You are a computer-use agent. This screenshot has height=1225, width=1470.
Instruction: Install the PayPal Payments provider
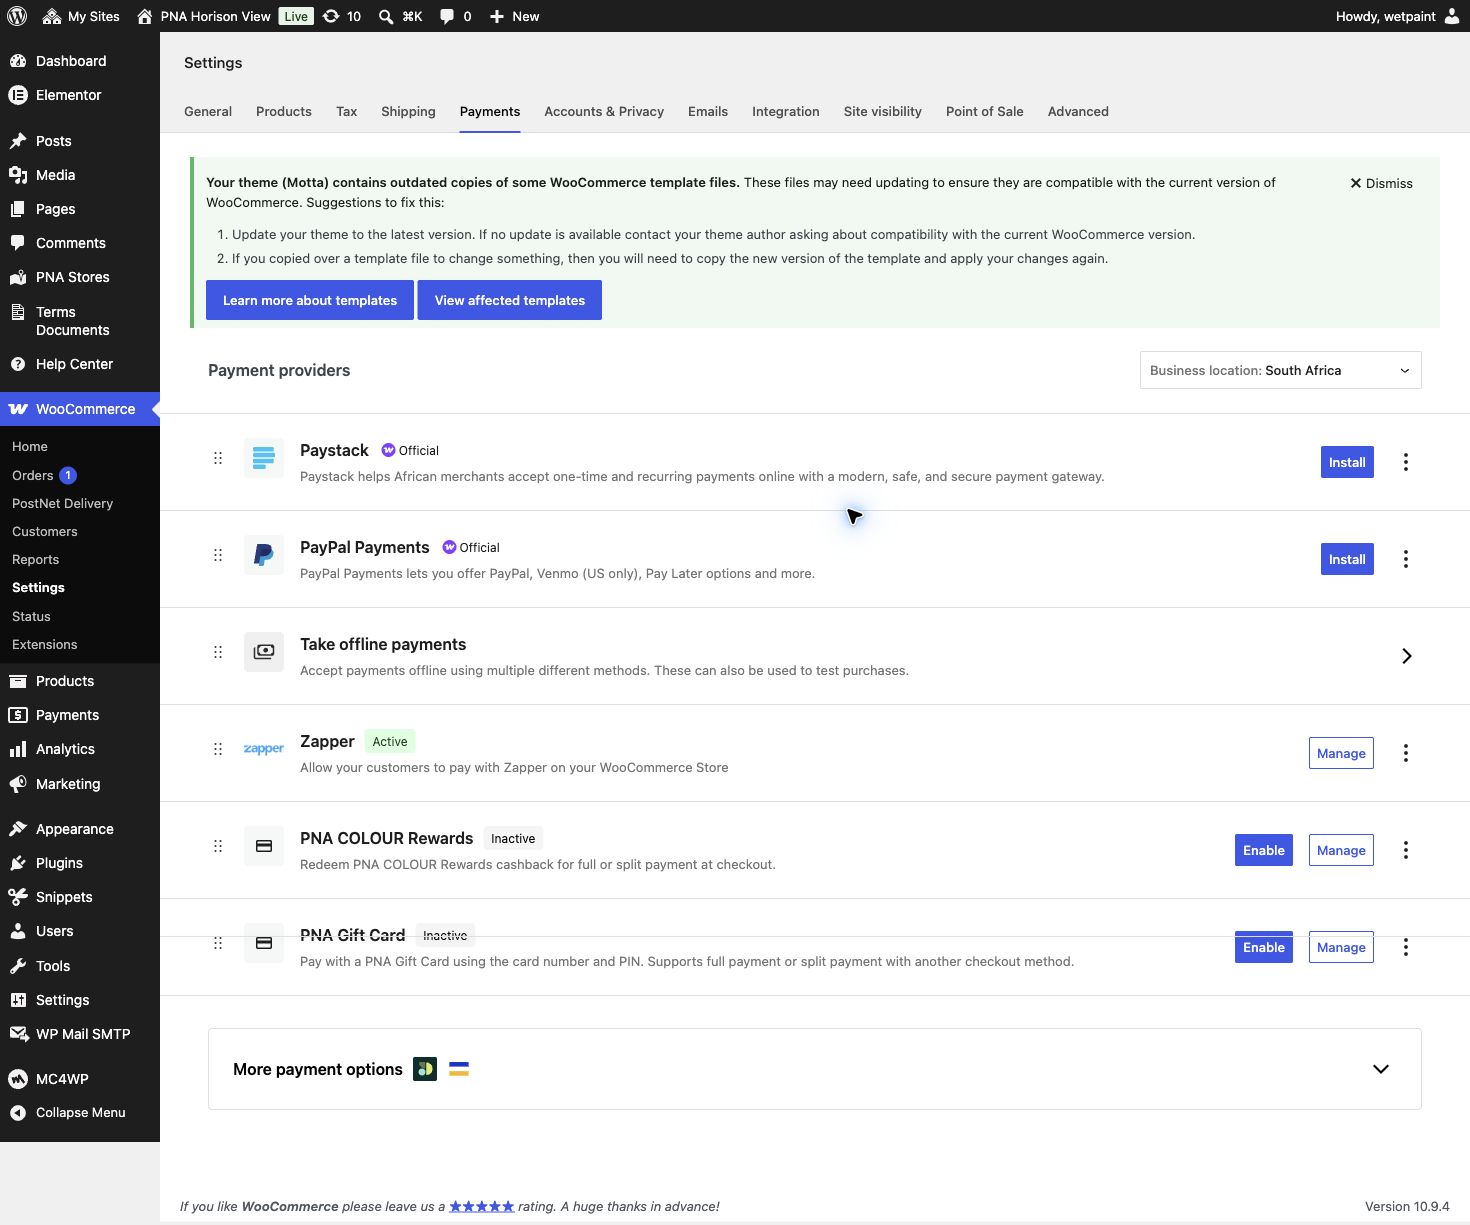[1347, 559]
